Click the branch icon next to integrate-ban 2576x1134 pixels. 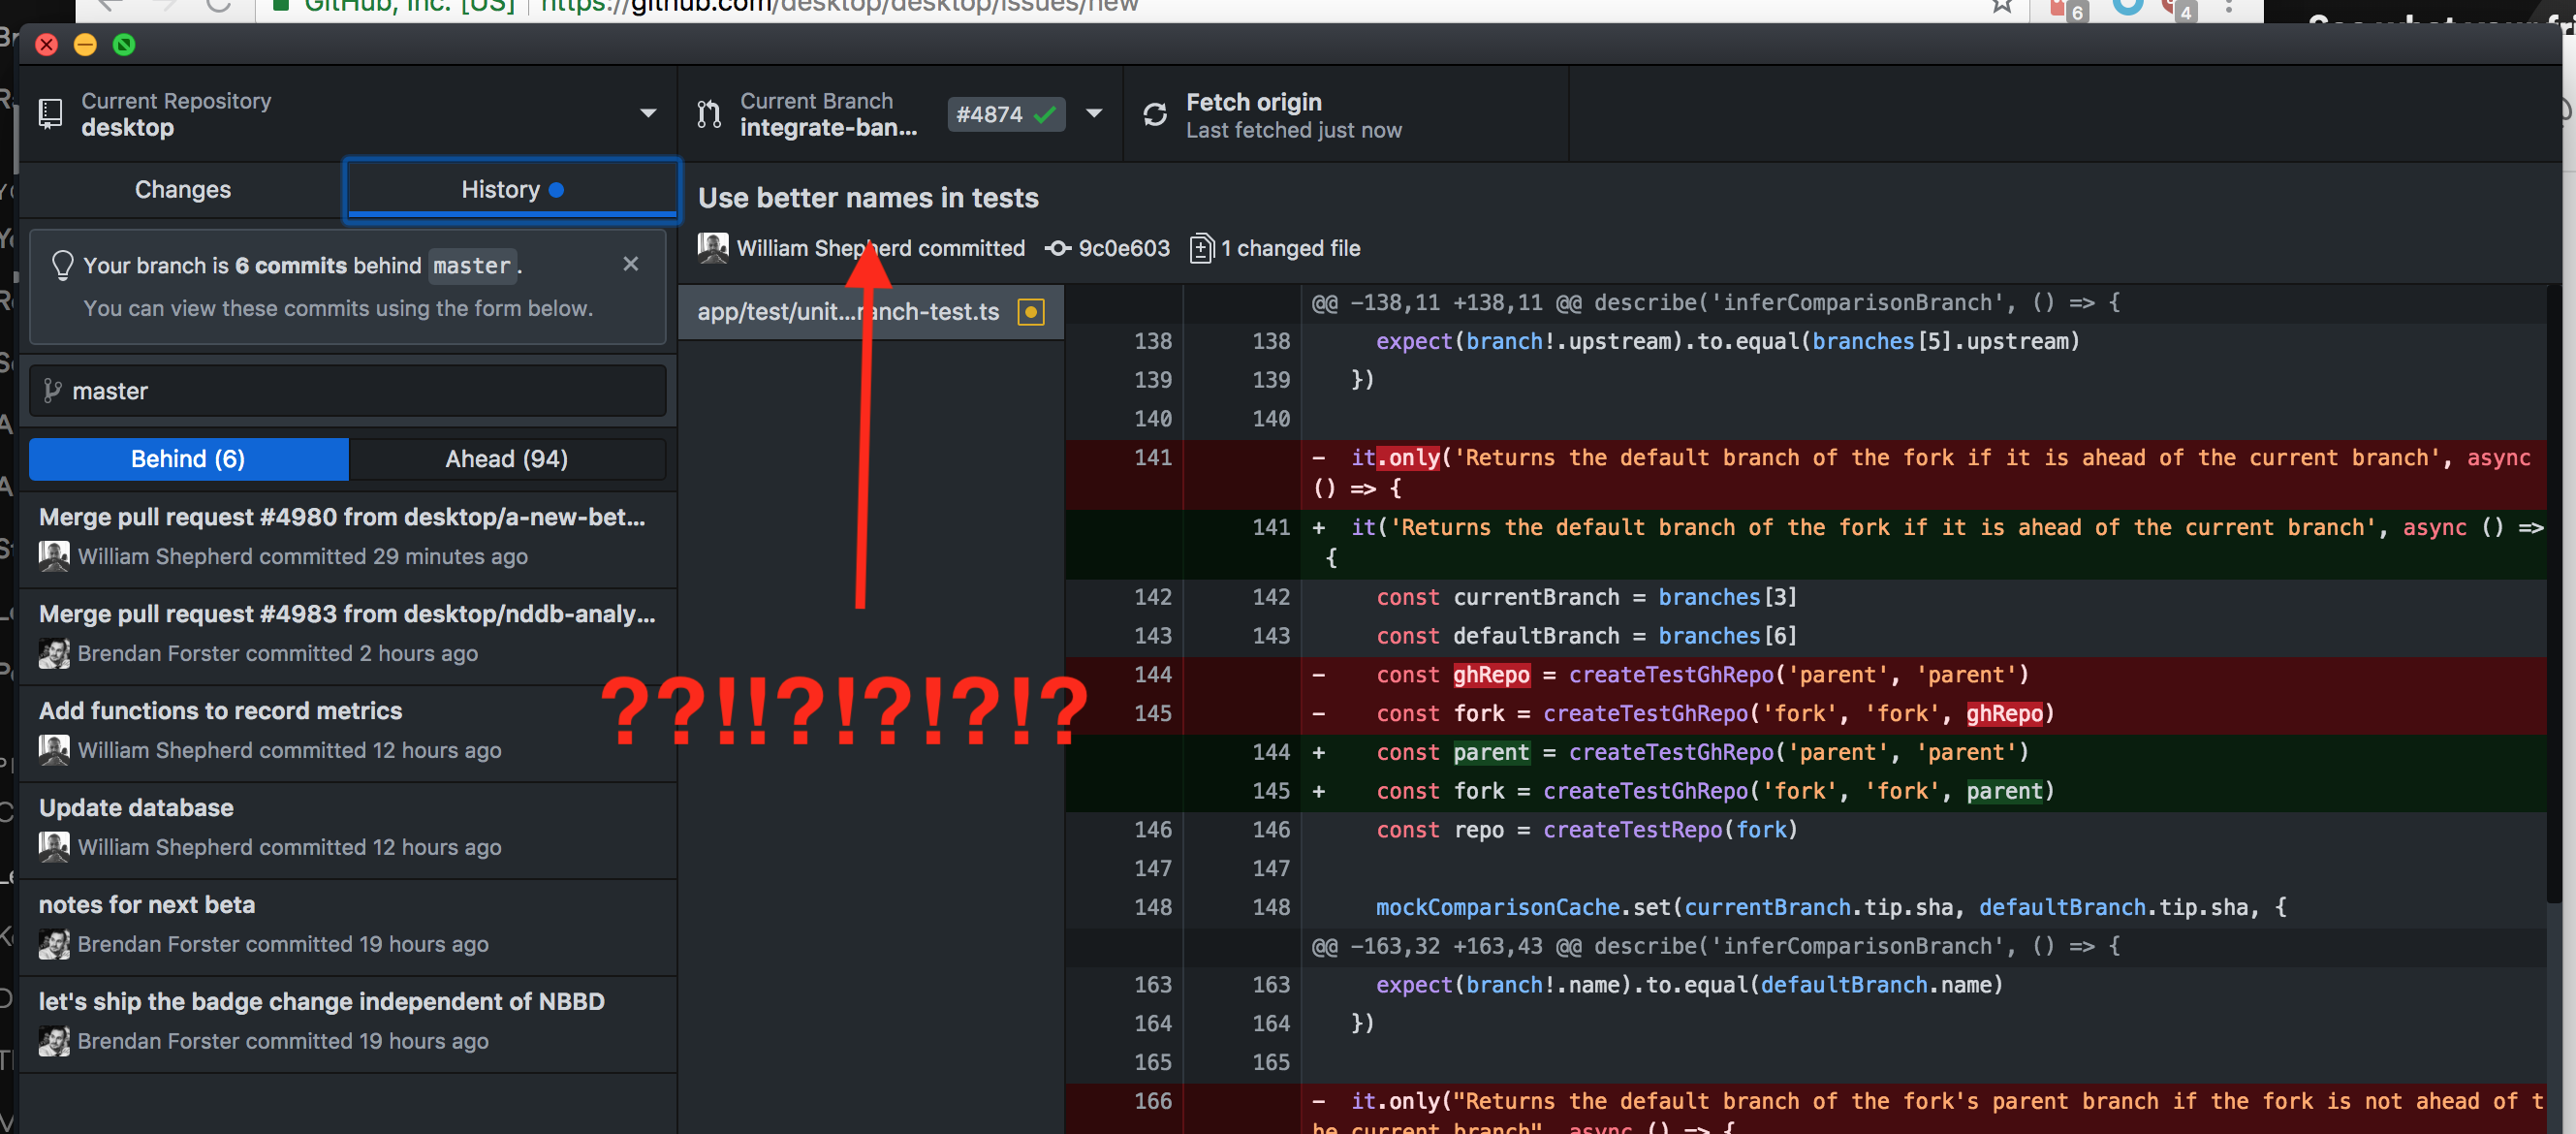(x=710, y=113)
